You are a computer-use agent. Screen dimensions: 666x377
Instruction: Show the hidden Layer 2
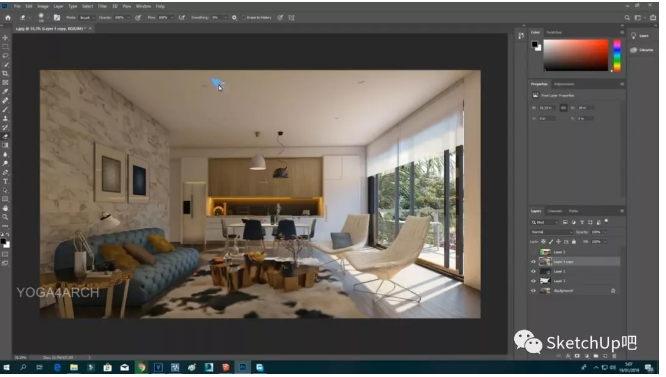[533, 252]
